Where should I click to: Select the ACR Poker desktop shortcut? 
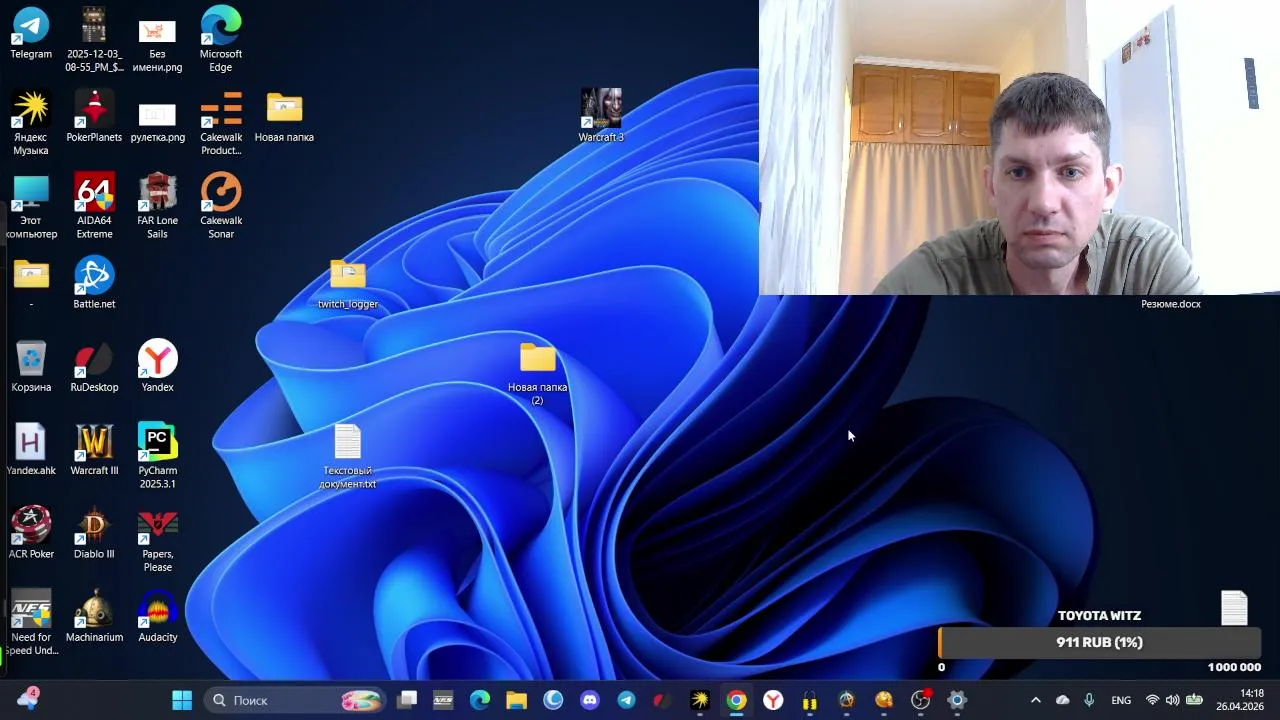pyautogui.click(x=31, y=532)
